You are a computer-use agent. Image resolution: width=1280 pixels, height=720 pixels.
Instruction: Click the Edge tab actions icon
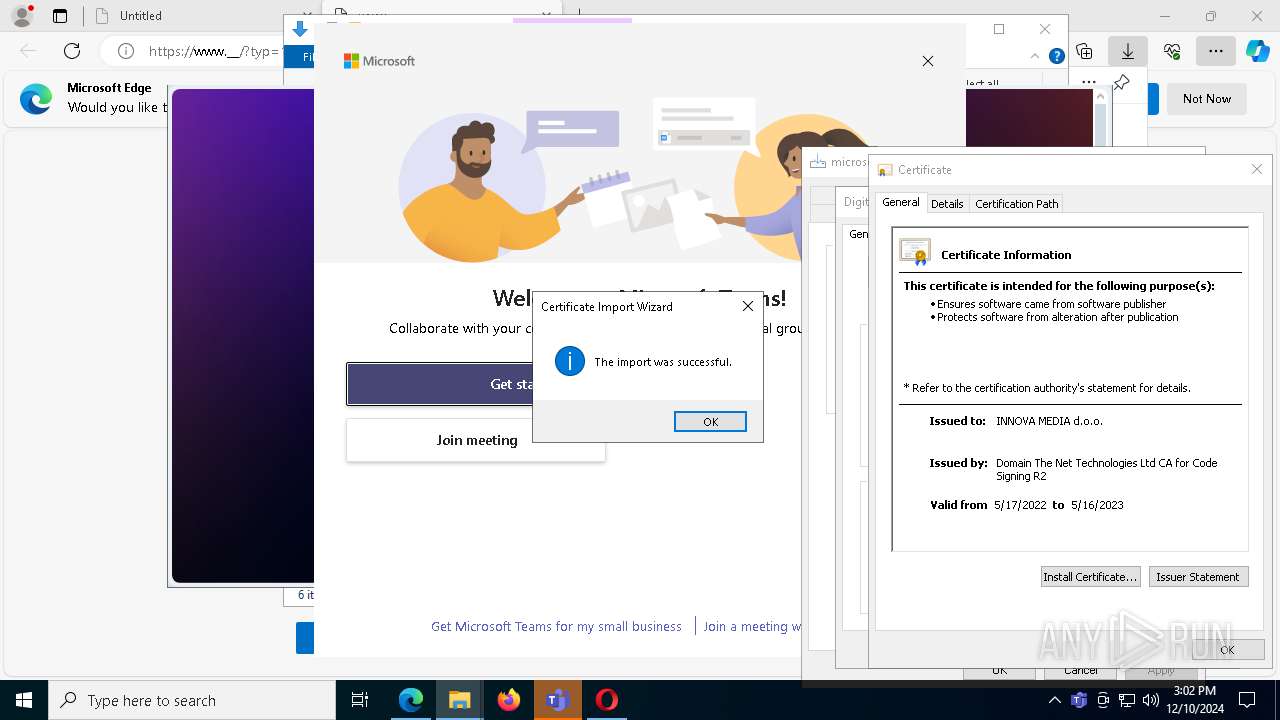(60, 16)
